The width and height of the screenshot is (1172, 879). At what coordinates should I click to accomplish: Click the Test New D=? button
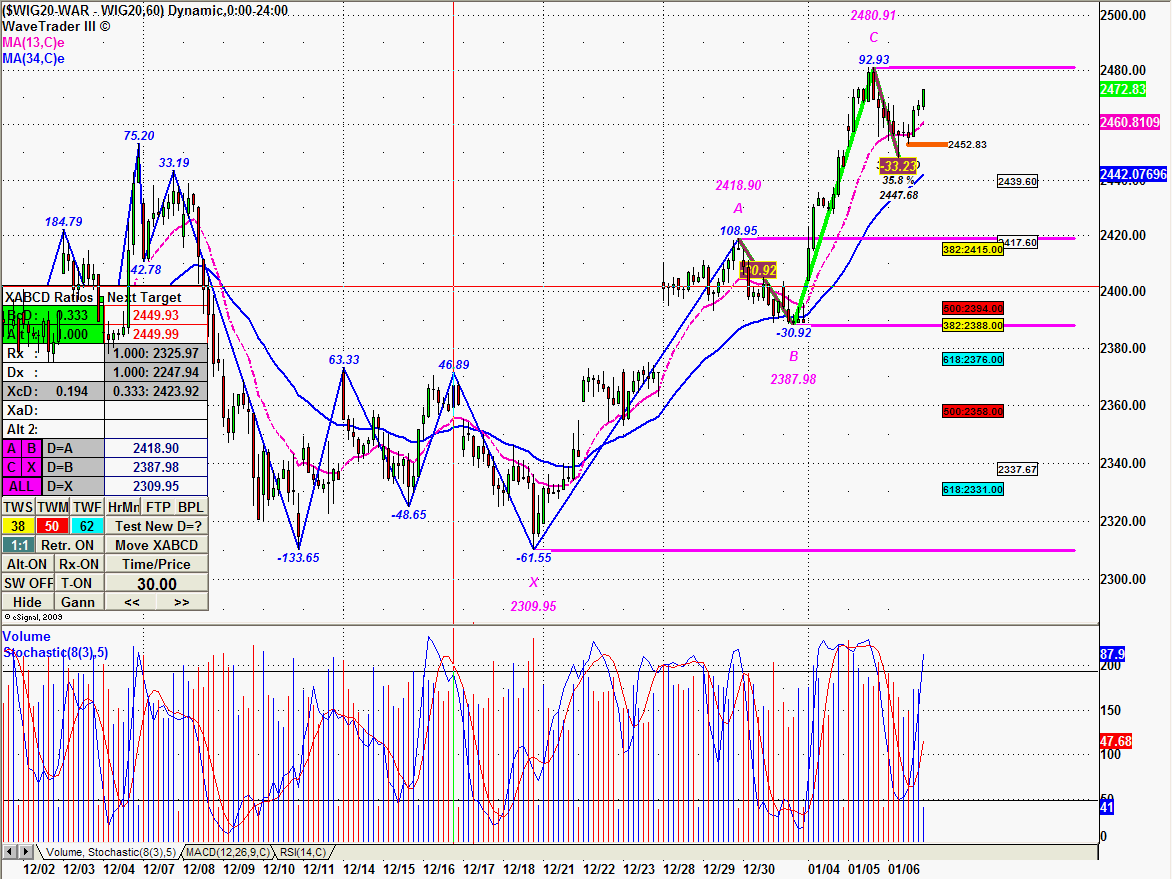coord(157,526)
